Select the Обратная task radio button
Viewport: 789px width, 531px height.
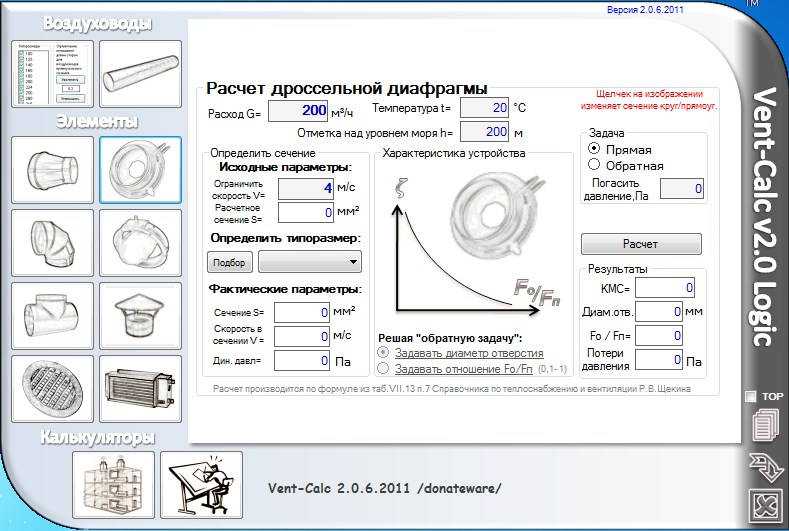[594, 165]
